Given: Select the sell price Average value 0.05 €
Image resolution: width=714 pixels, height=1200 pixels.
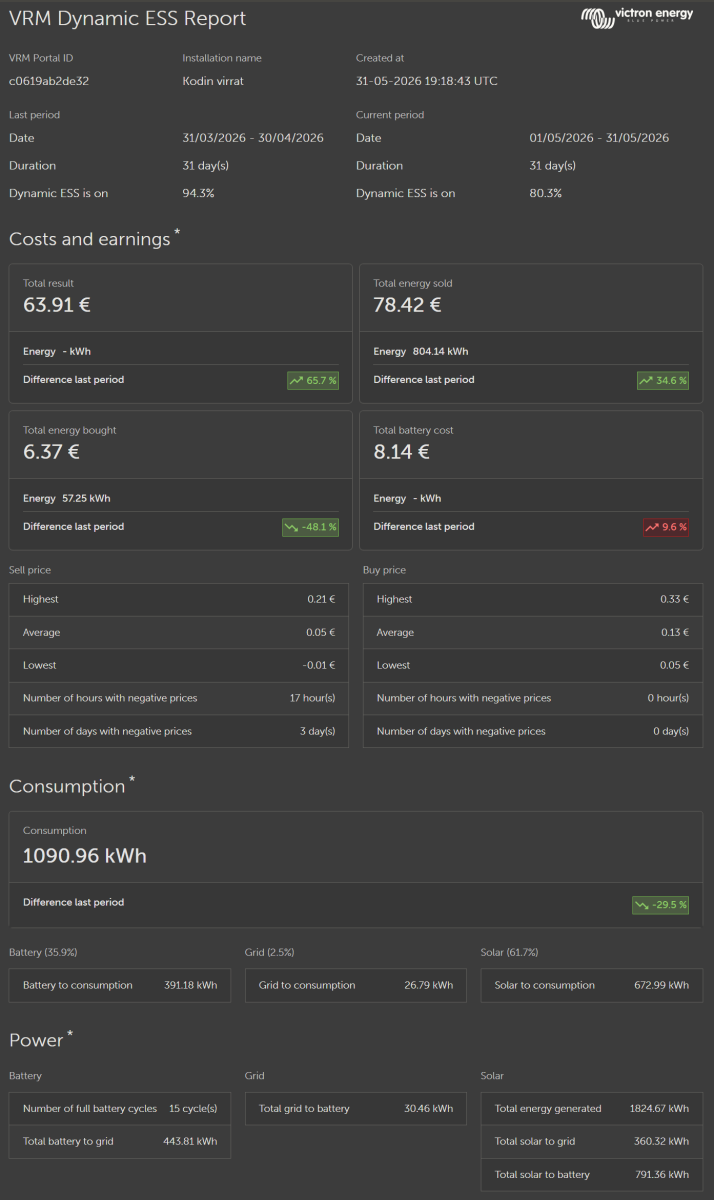Looking at the screenshot, I should pyautogui.click(x=321, y=632).
